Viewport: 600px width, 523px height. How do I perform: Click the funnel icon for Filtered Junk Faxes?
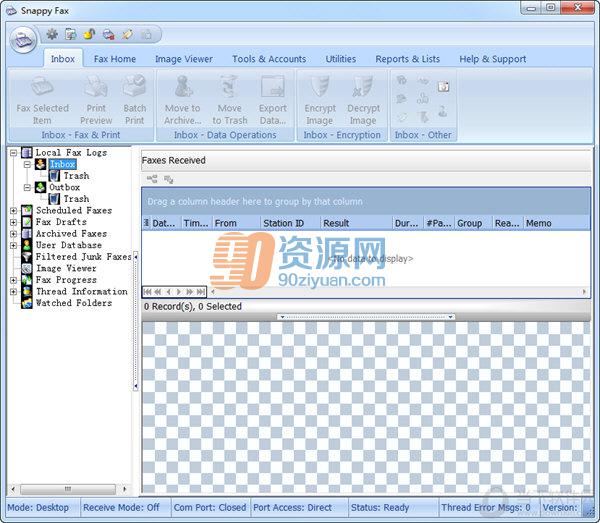click(x=27, y=257)
